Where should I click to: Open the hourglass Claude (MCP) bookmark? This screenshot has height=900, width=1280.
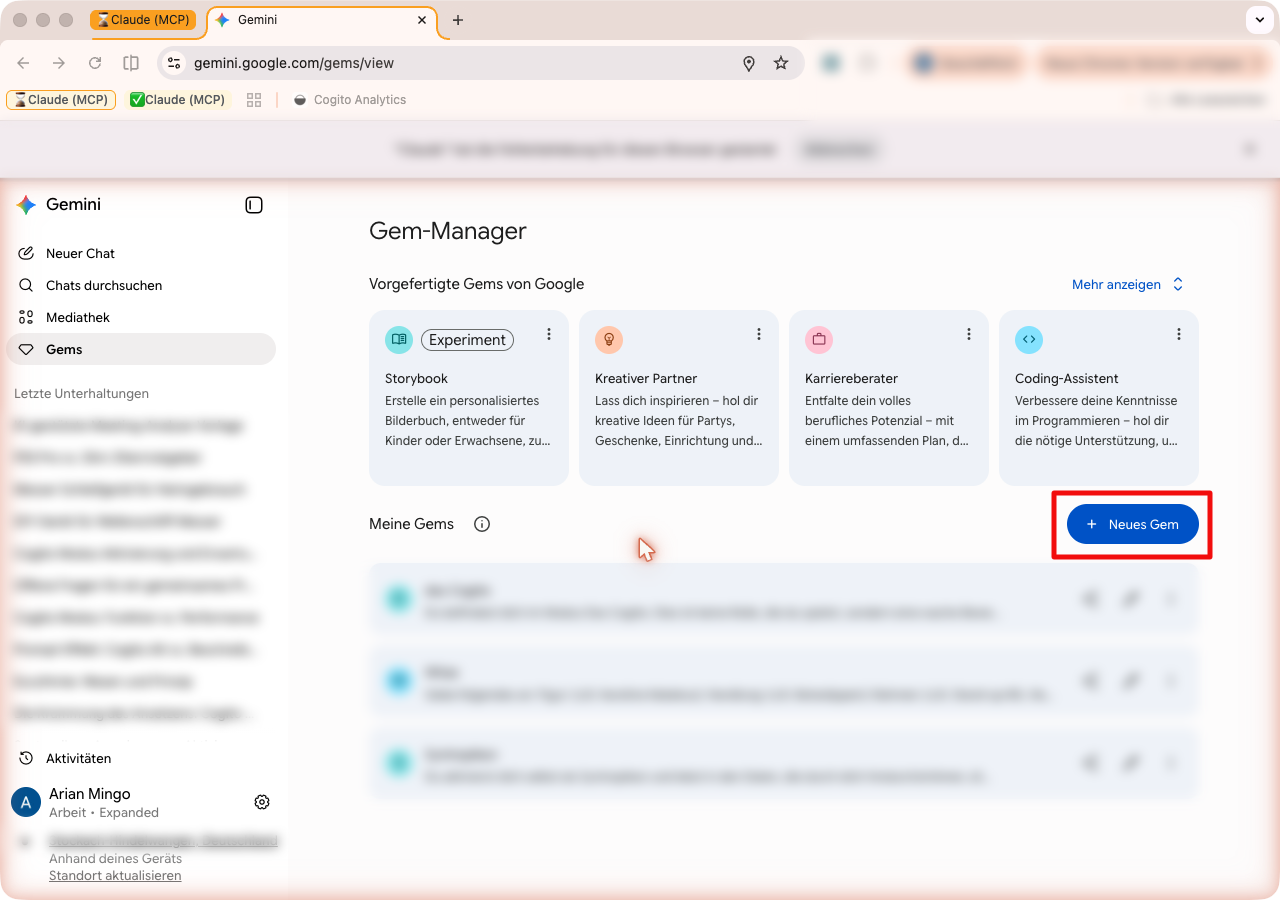pyautogui.click(x=61, y=100)
